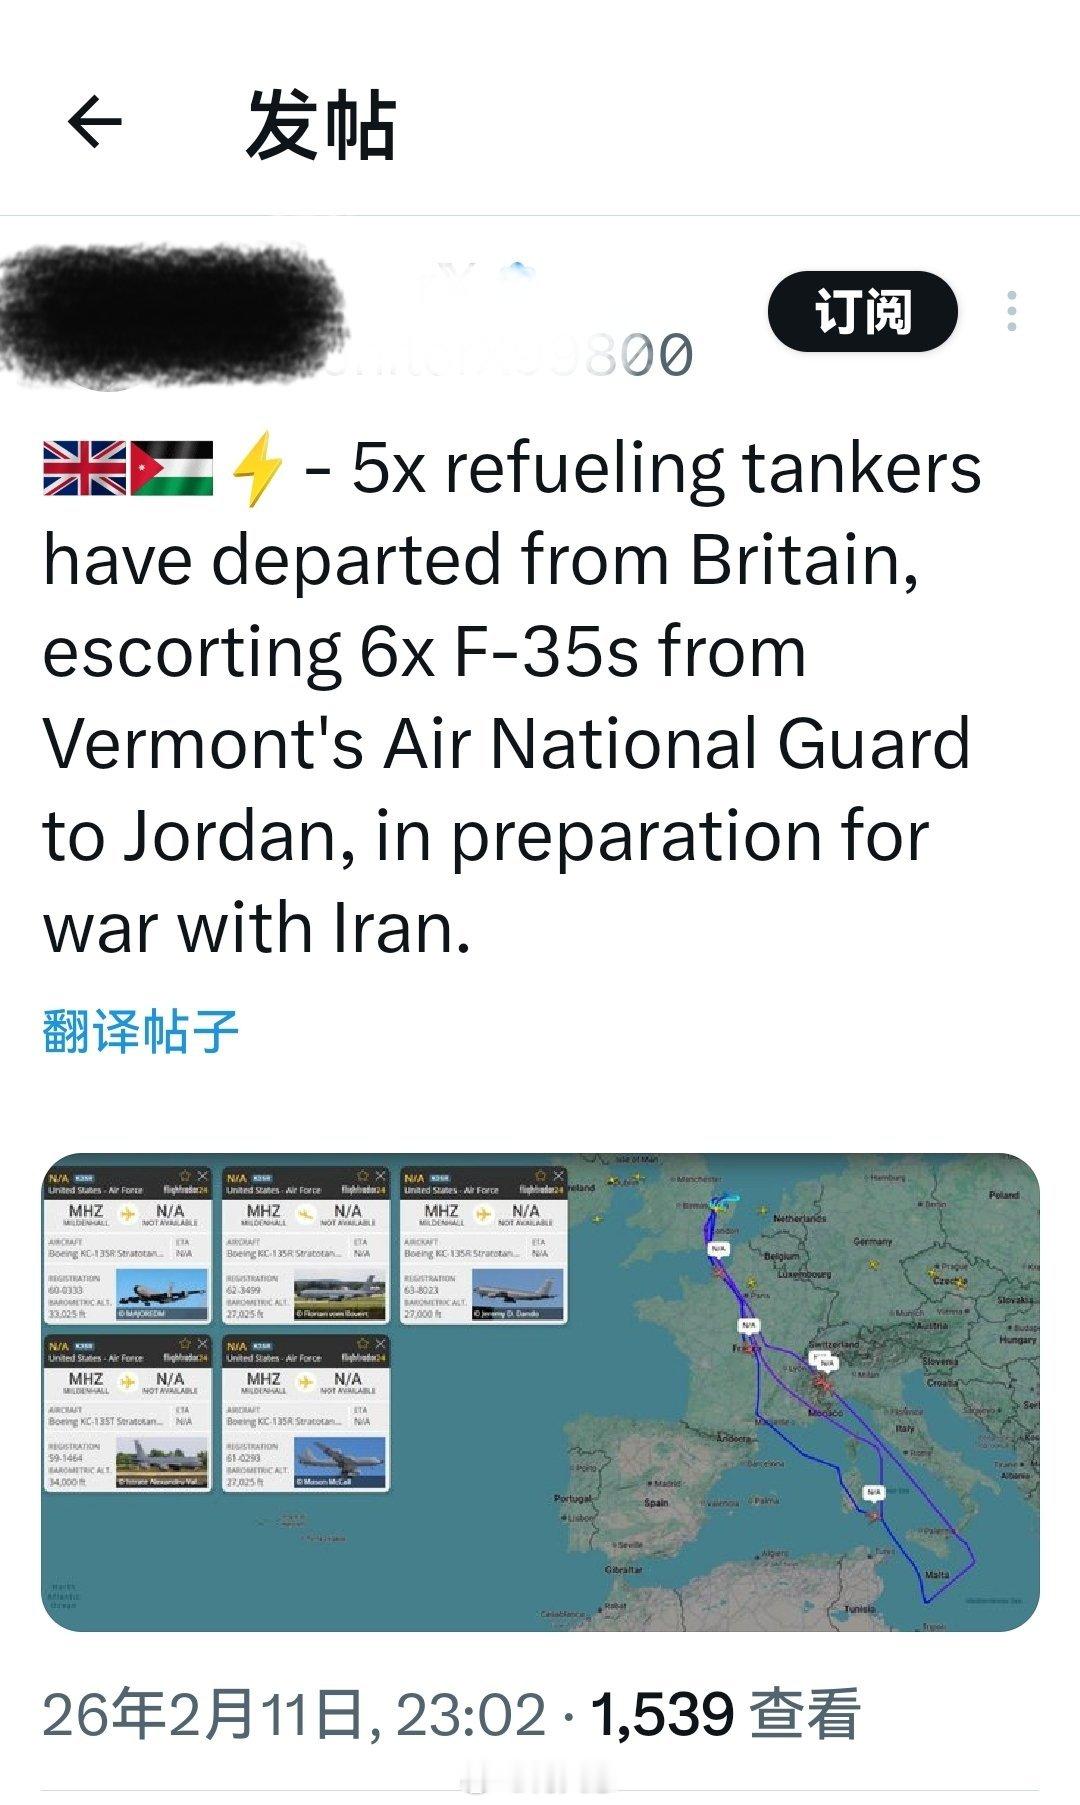Toggle the favorite star on registration 60-0333 card
The height and width of the screenshot is (1805, 1080).
(x=185, y=1175)
